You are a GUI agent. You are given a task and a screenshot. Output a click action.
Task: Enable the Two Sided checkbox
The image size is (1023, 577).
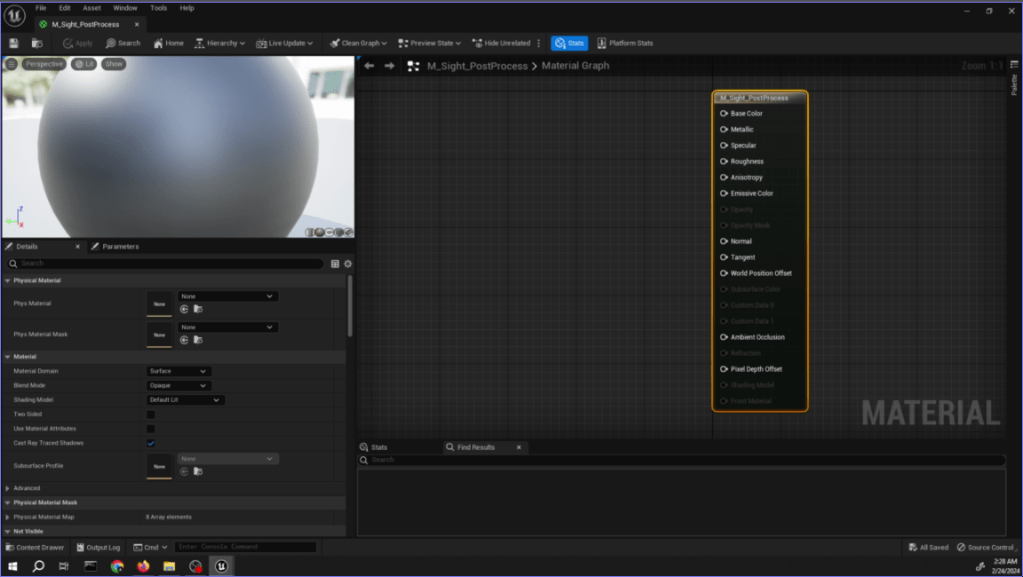click(x=151, y=414)
